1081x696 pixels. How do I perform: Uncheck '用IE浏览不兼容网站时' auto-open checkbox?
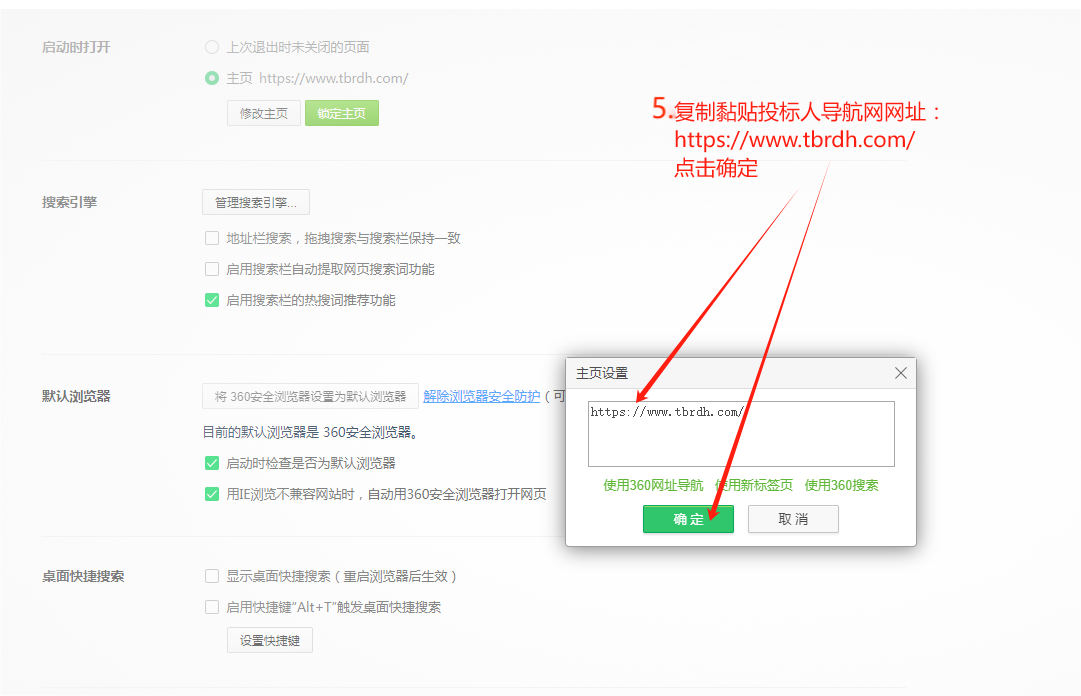[212, 494]
